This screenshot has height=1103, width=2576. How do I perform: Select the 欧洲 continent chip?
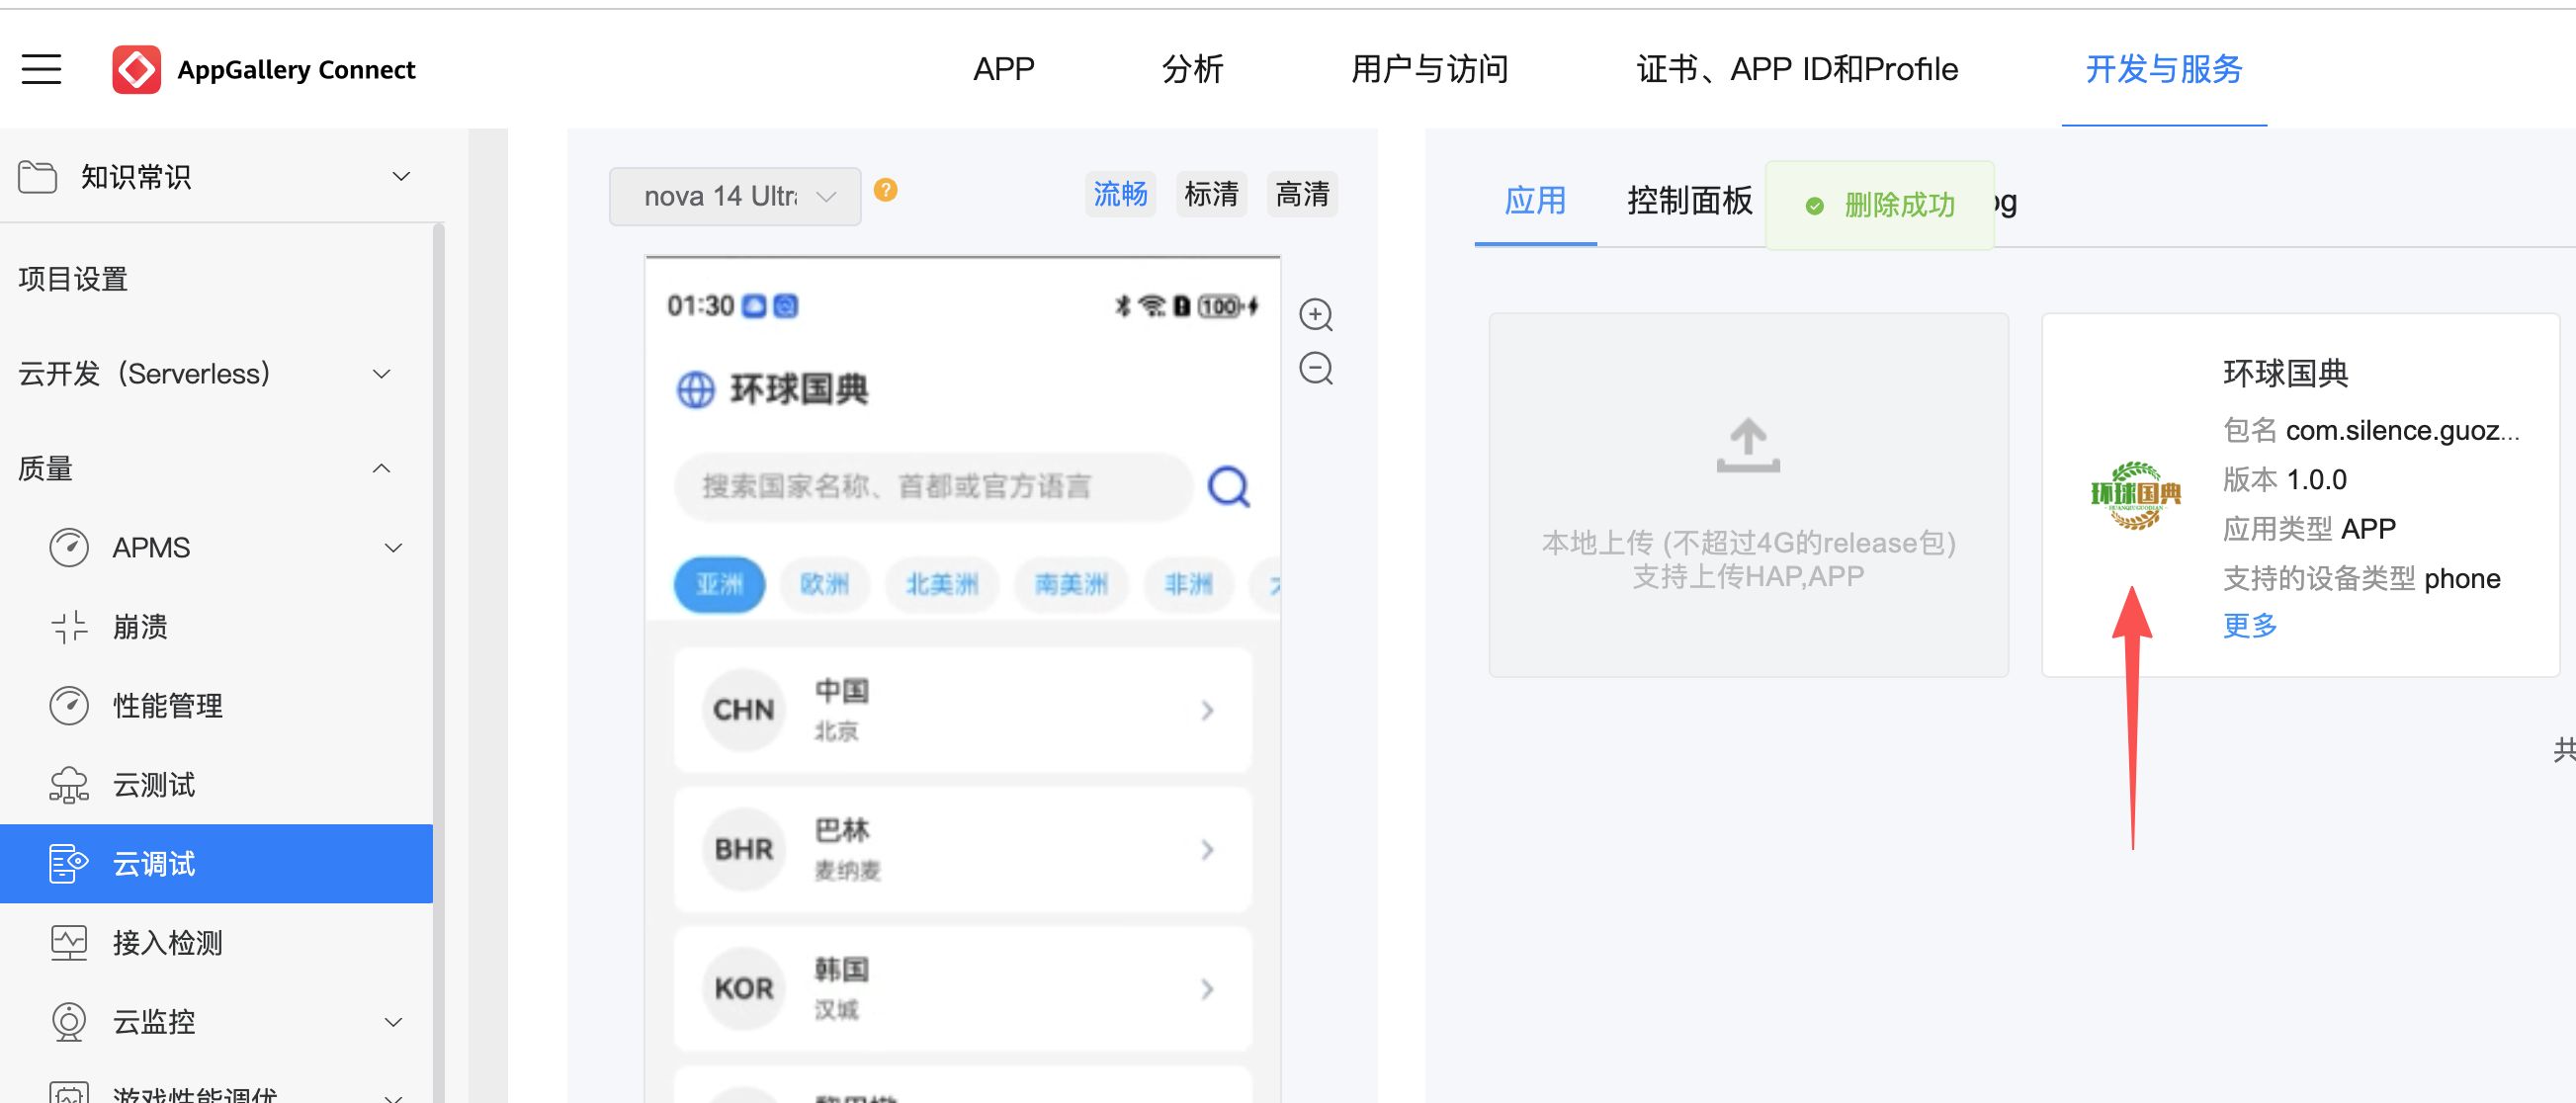click(x=824, y=584)
